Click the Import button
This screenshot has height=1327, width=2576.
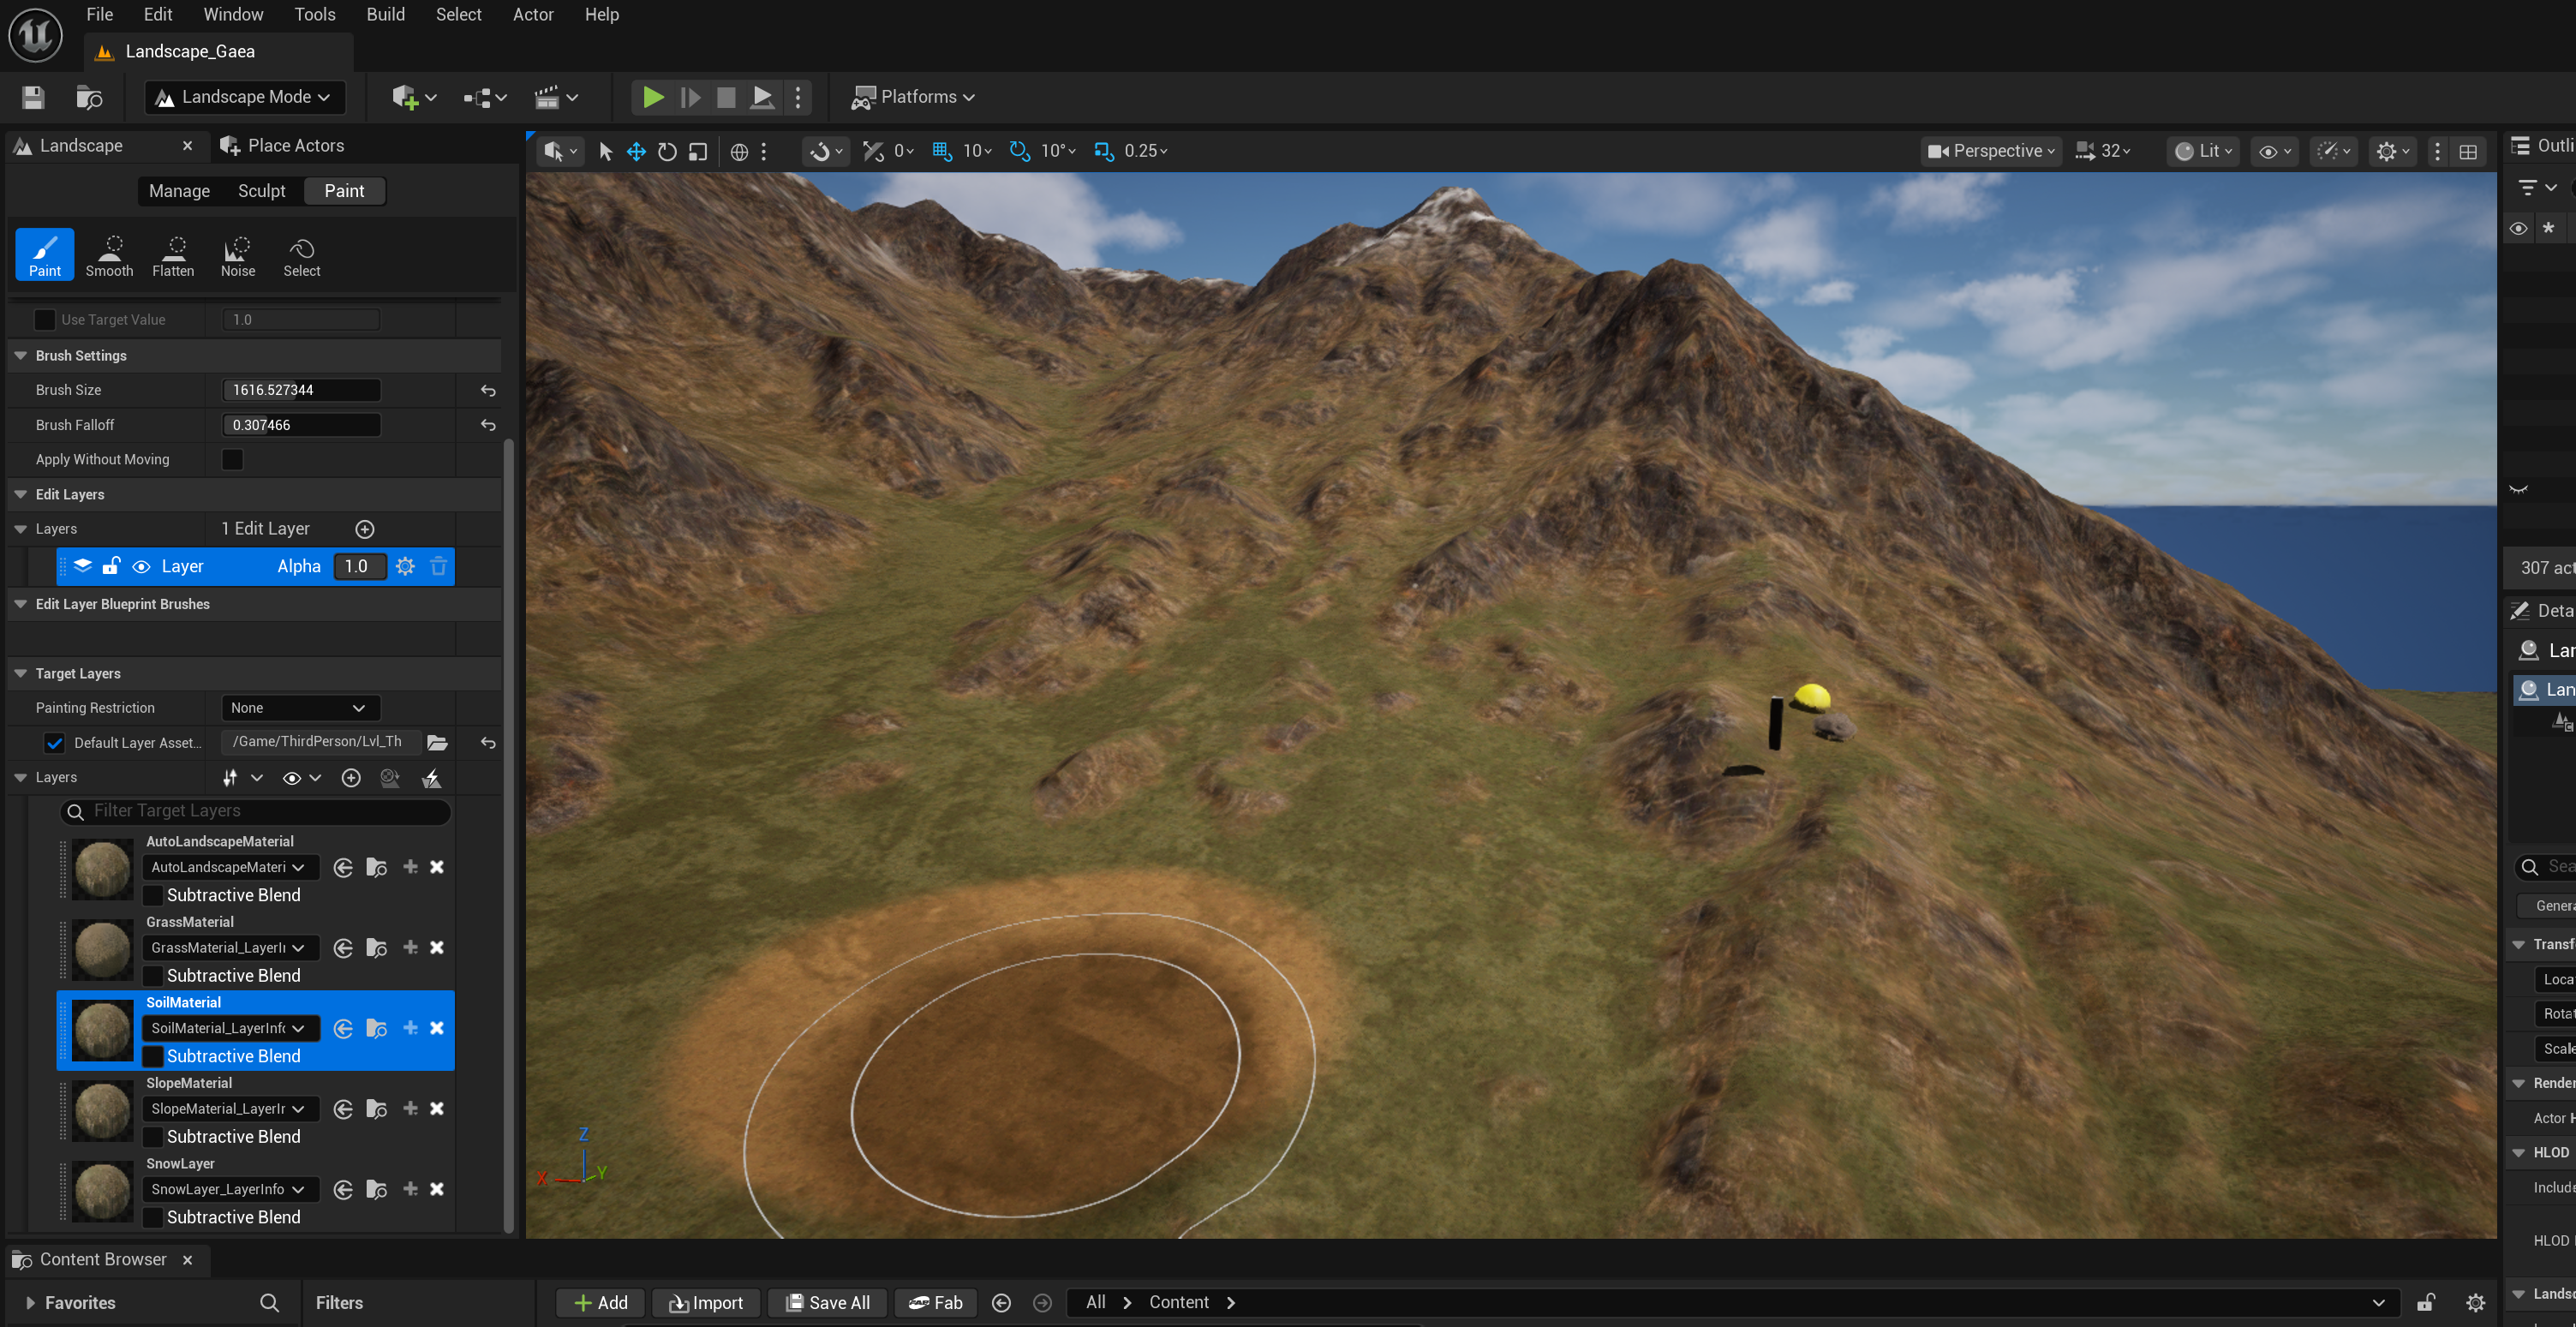[x=706, y=1303]
